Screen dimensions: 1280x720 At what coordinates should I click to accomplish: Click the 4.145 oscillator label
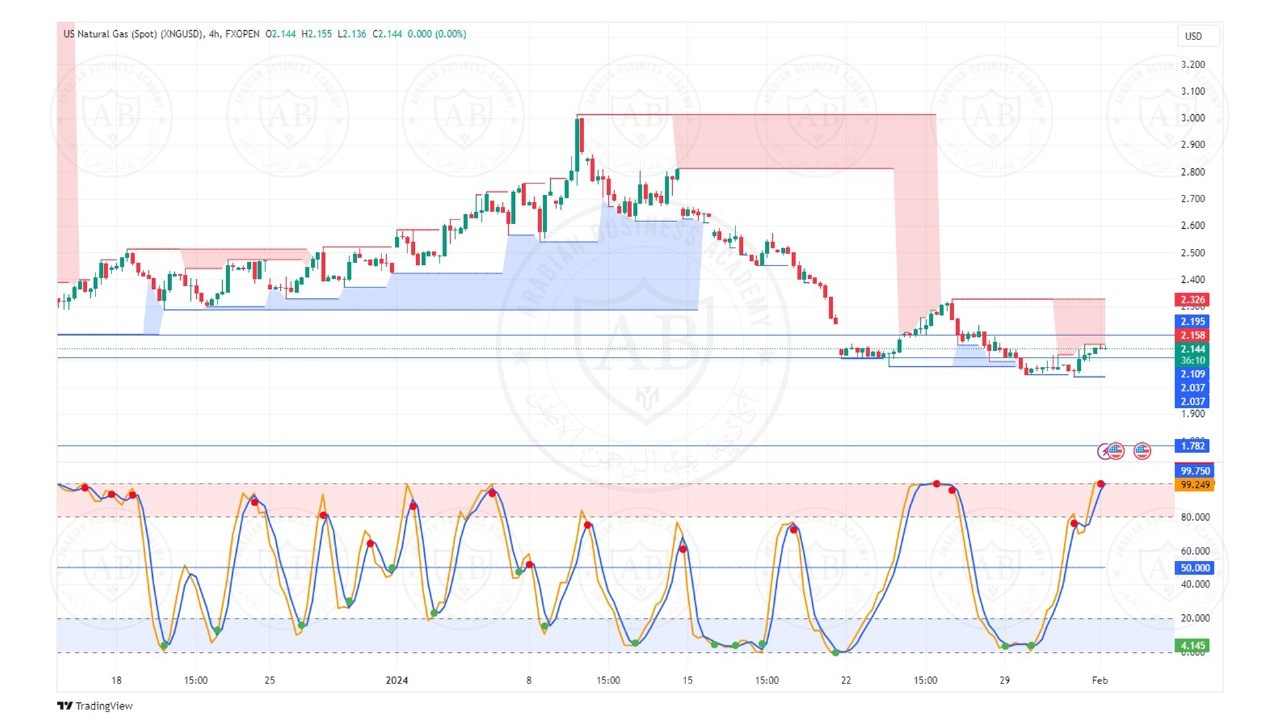1193,646
